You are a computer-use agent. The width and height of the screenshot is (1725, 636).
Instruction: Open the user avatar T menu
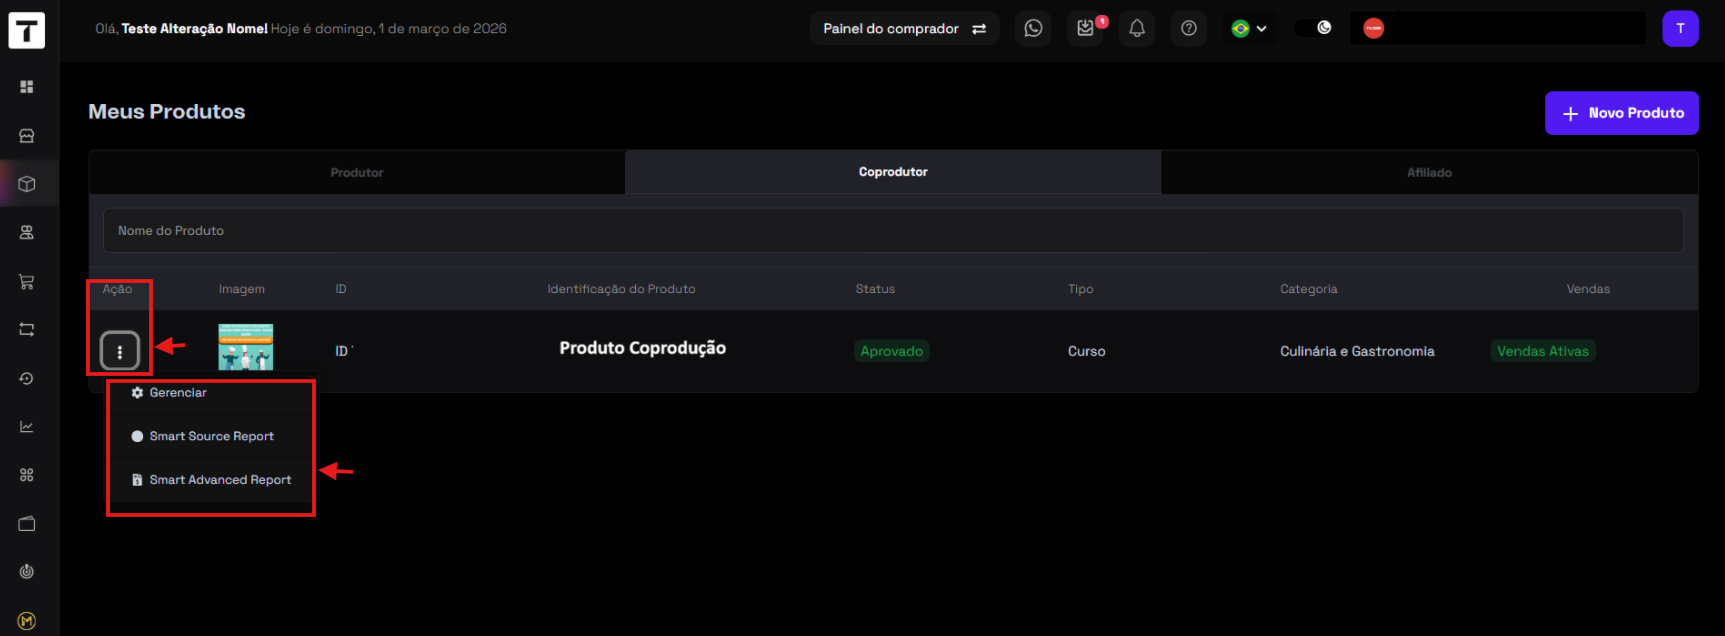click(1680, 28)
